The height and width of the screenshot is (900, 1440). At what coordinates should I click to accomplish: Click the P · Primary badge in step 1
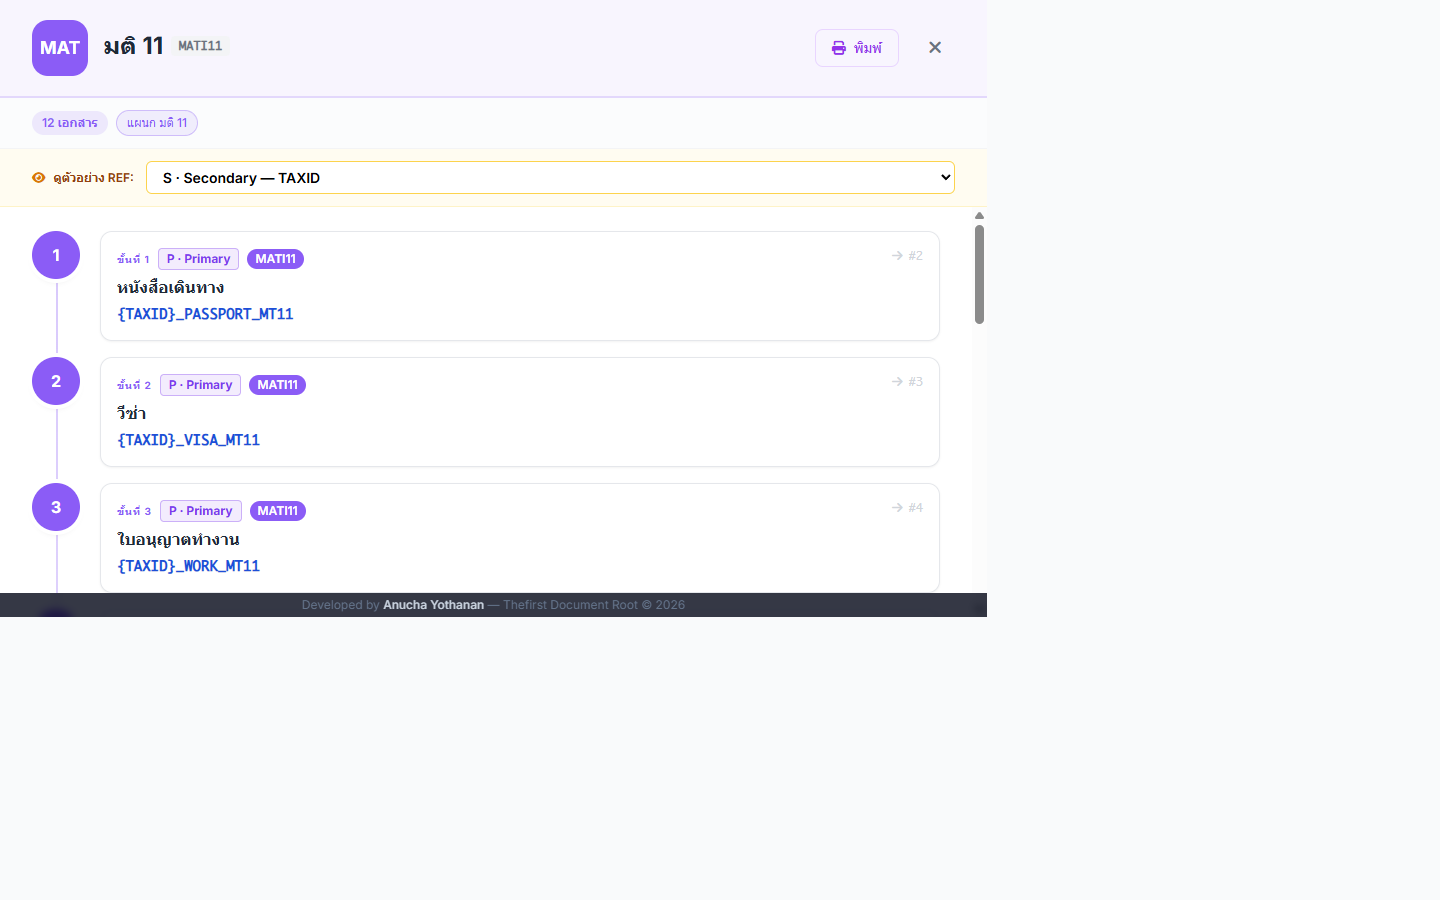click(198, 259)
